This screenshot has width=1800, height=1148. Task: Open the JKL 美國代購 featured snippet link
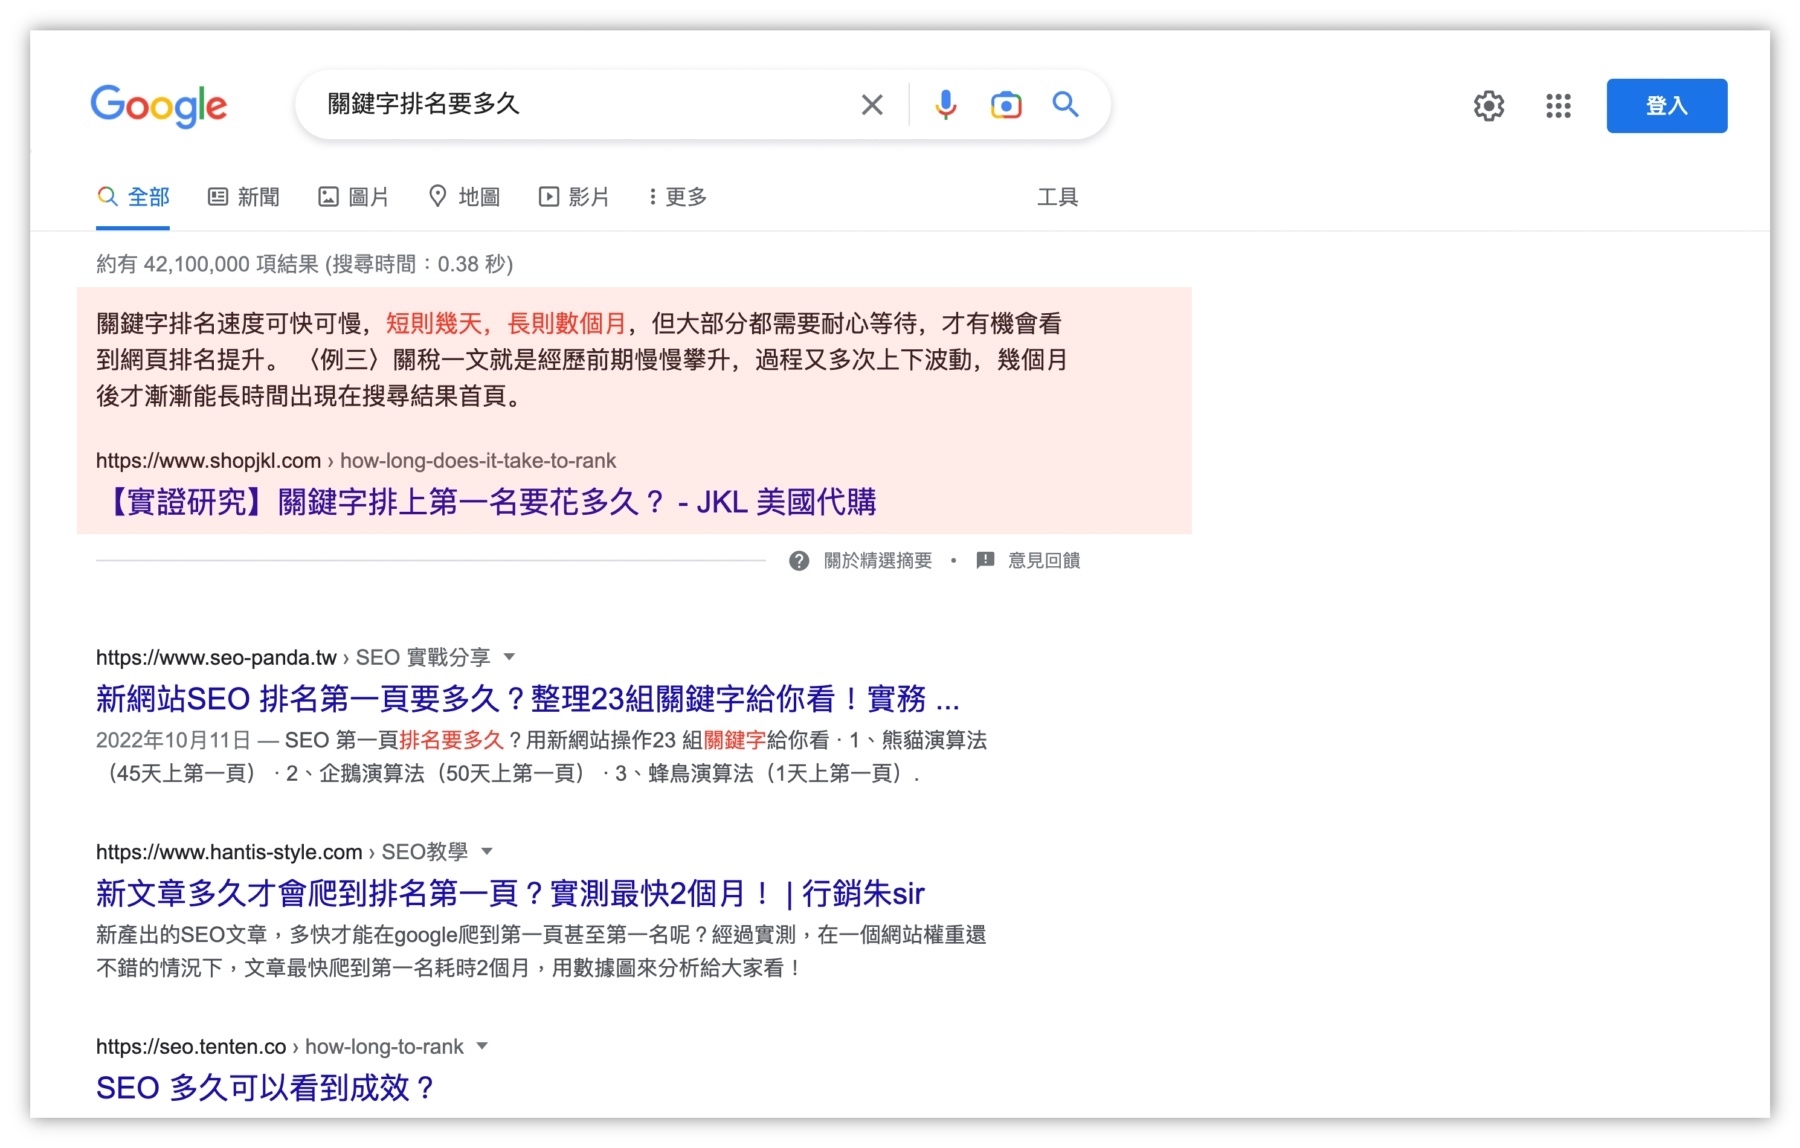click(x=492, y=502)
